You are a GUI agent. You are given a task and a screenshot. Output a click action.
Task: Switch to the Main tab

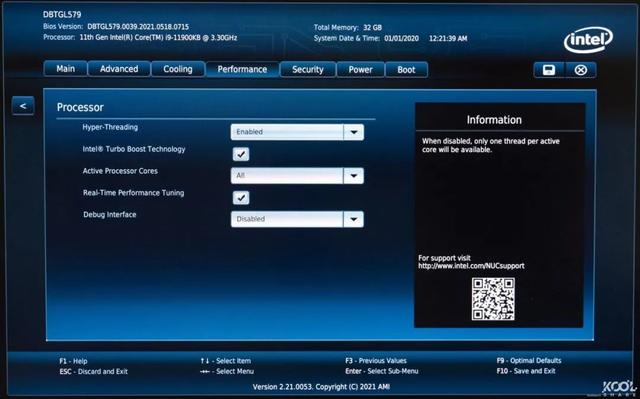pos(65,69)
